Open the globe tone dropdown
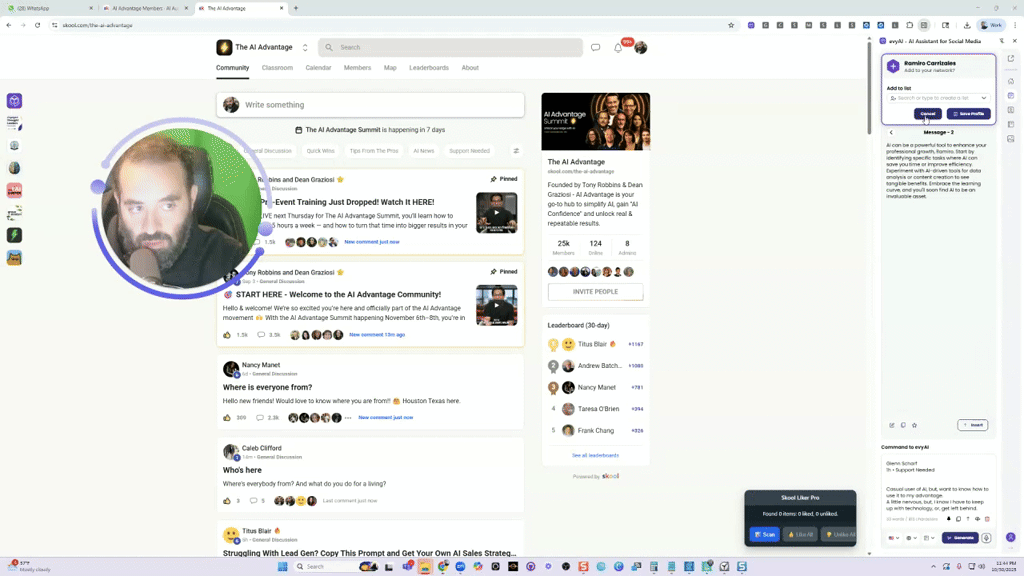 [911, 538]
